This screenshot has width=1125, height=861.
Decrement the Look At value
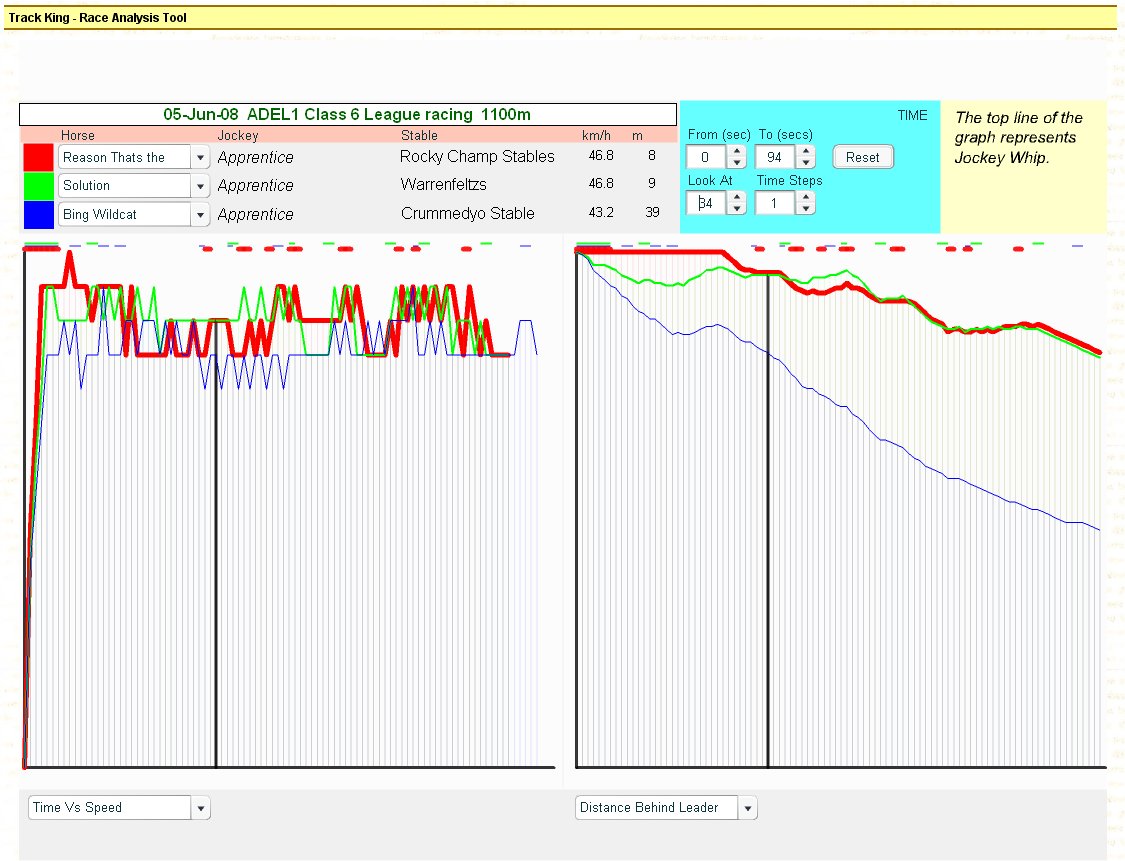pos(737,209)
